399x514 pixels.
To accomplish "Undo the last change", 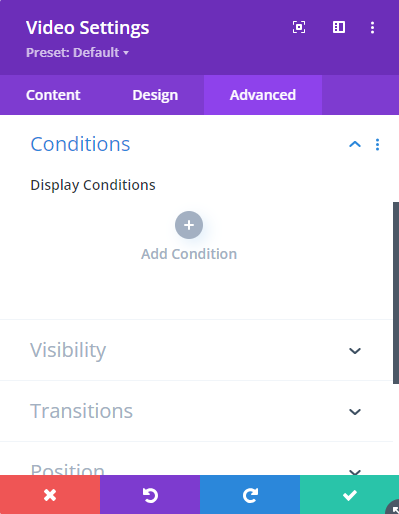I will coord(150,495).
